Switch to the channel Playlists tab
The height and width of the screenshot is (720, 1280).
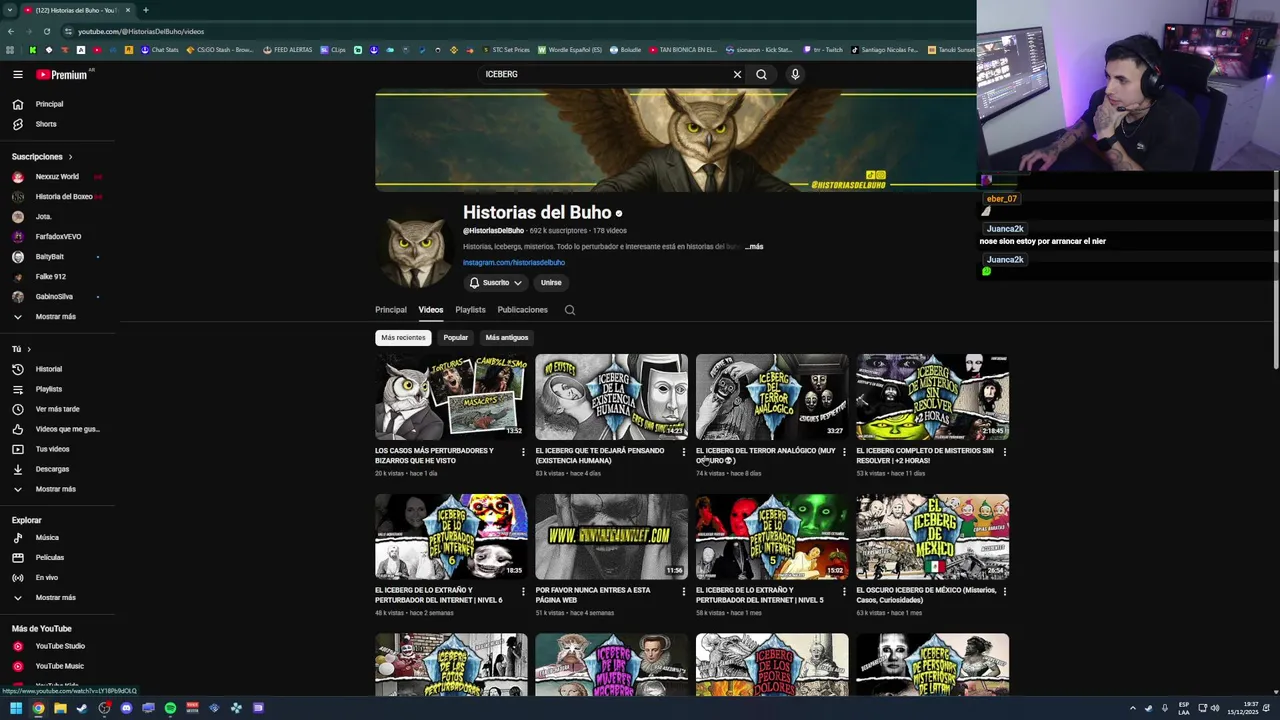(x=470, y=310)
